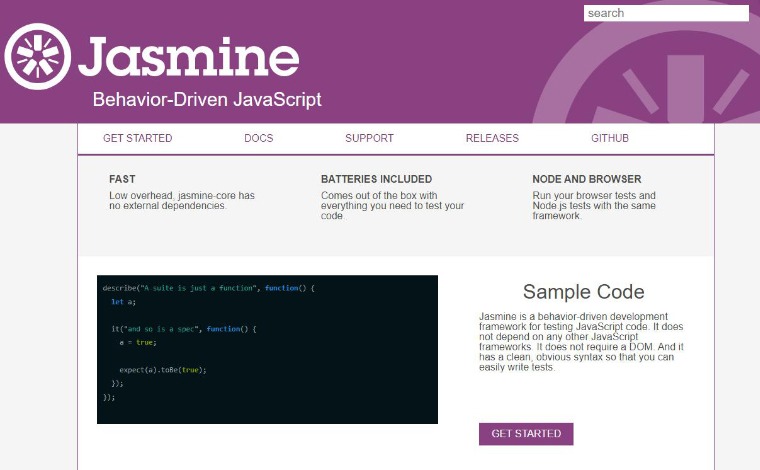Open the GET STARTED navigation item

point(138,138)
